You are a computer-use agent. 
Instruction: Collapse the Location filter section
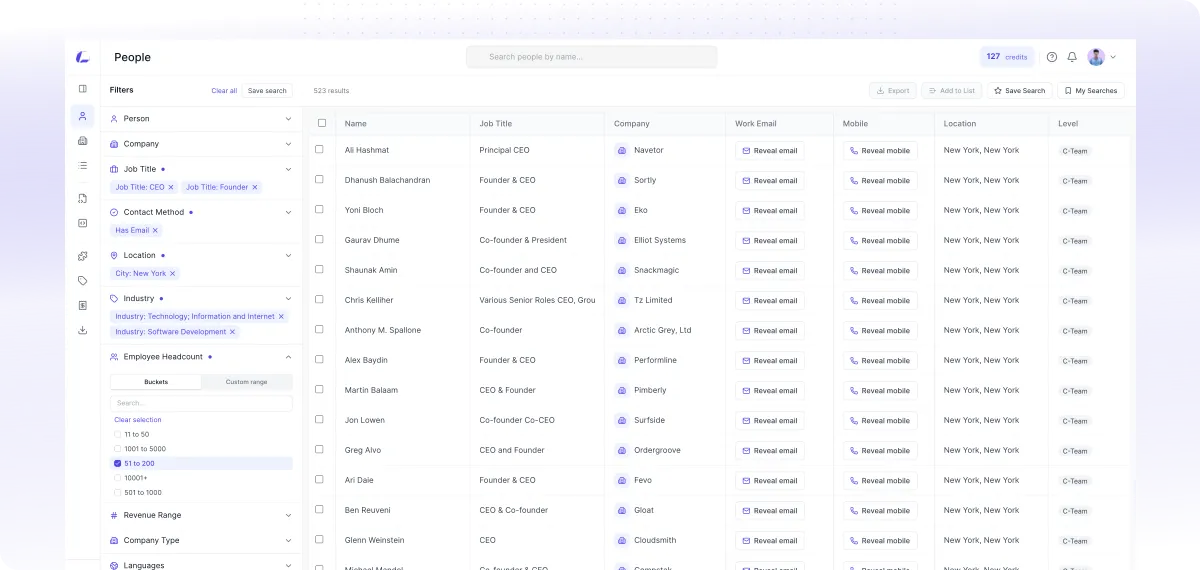(288, 255)
